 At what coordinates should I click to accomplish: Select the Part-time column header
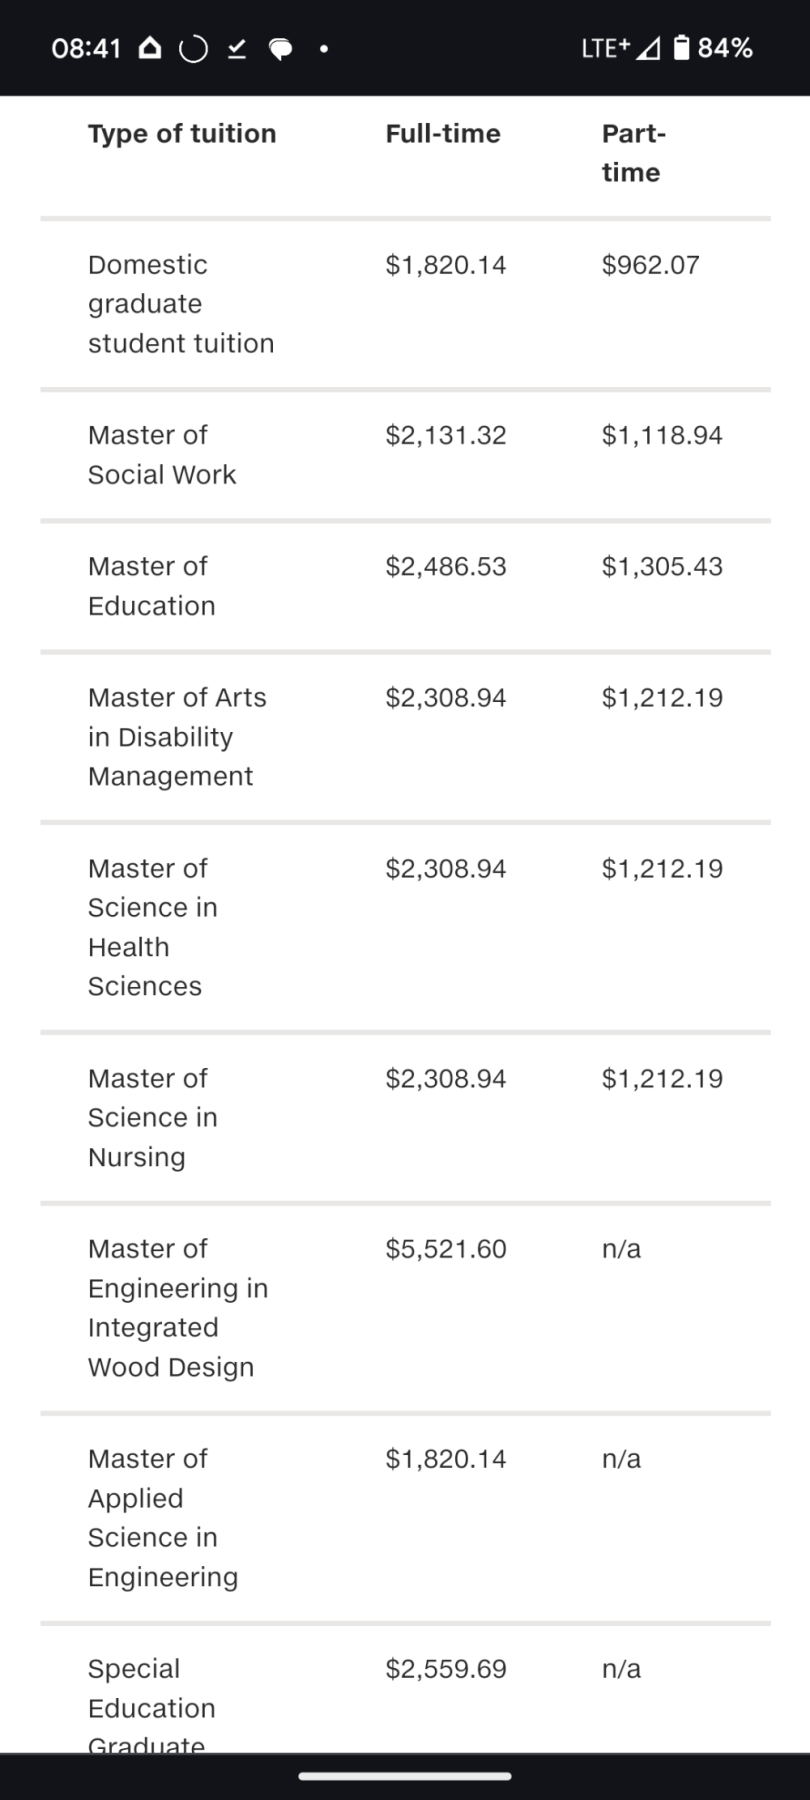pos(633,153)
